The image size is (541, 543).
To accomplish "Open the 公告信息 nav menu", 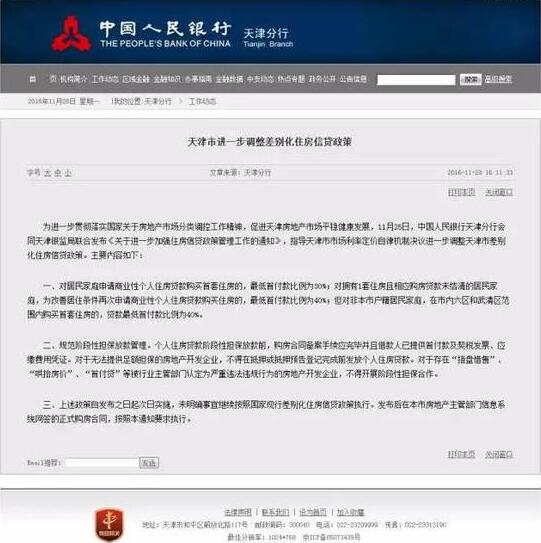I will (x=353, y=79).
